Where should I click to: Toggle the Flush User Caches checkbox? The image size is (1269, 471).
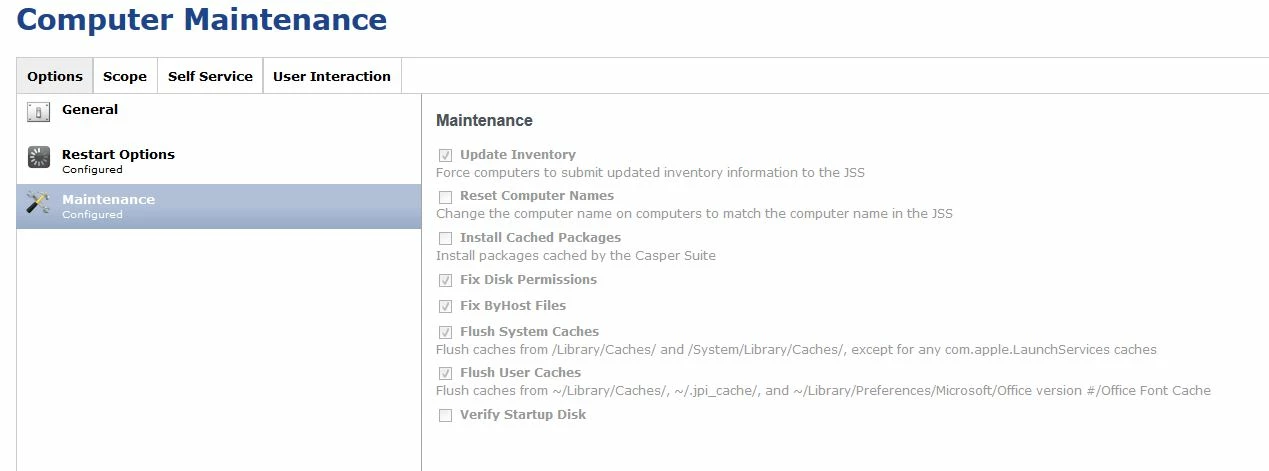[445, 374]
